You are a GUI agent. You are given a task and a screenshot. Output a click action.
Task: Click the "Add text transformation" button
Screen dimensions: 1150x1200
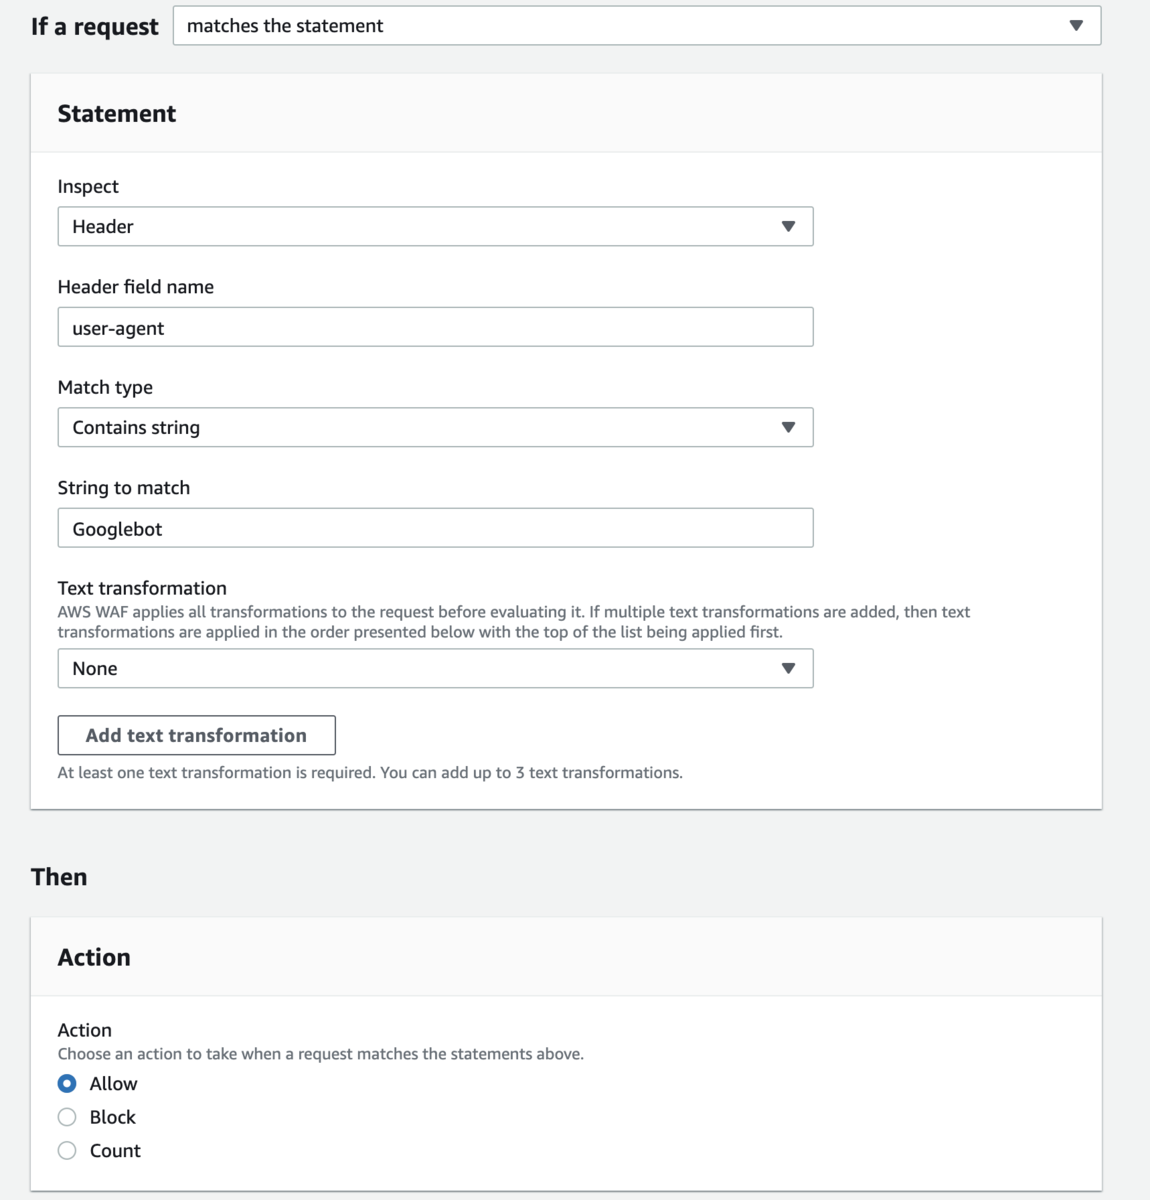point(196,736)
